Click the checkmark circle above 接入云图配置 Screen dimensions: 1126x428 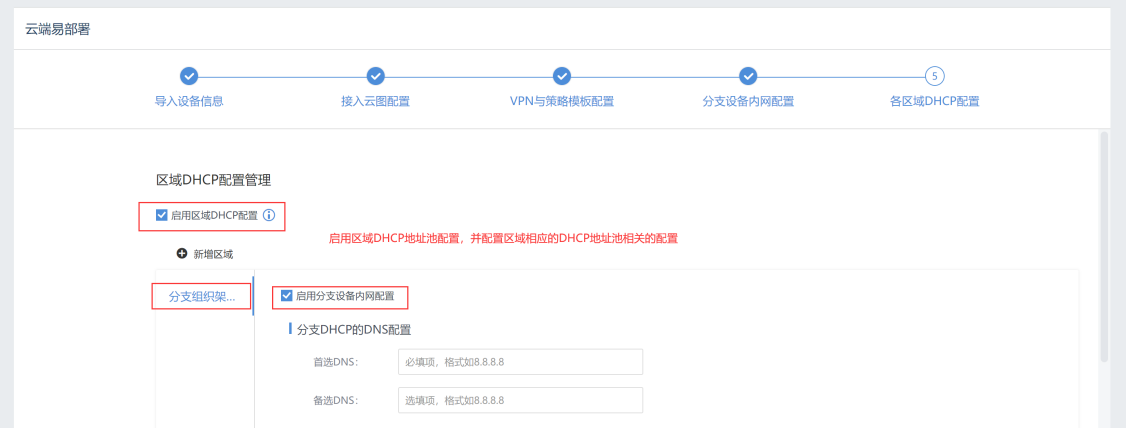tap(375, 76)
